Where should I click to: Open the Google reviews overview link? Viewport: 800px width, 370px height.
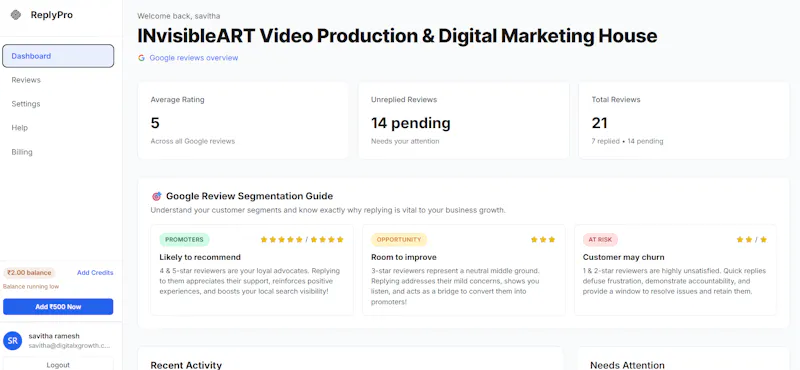(x=194, y=58)
